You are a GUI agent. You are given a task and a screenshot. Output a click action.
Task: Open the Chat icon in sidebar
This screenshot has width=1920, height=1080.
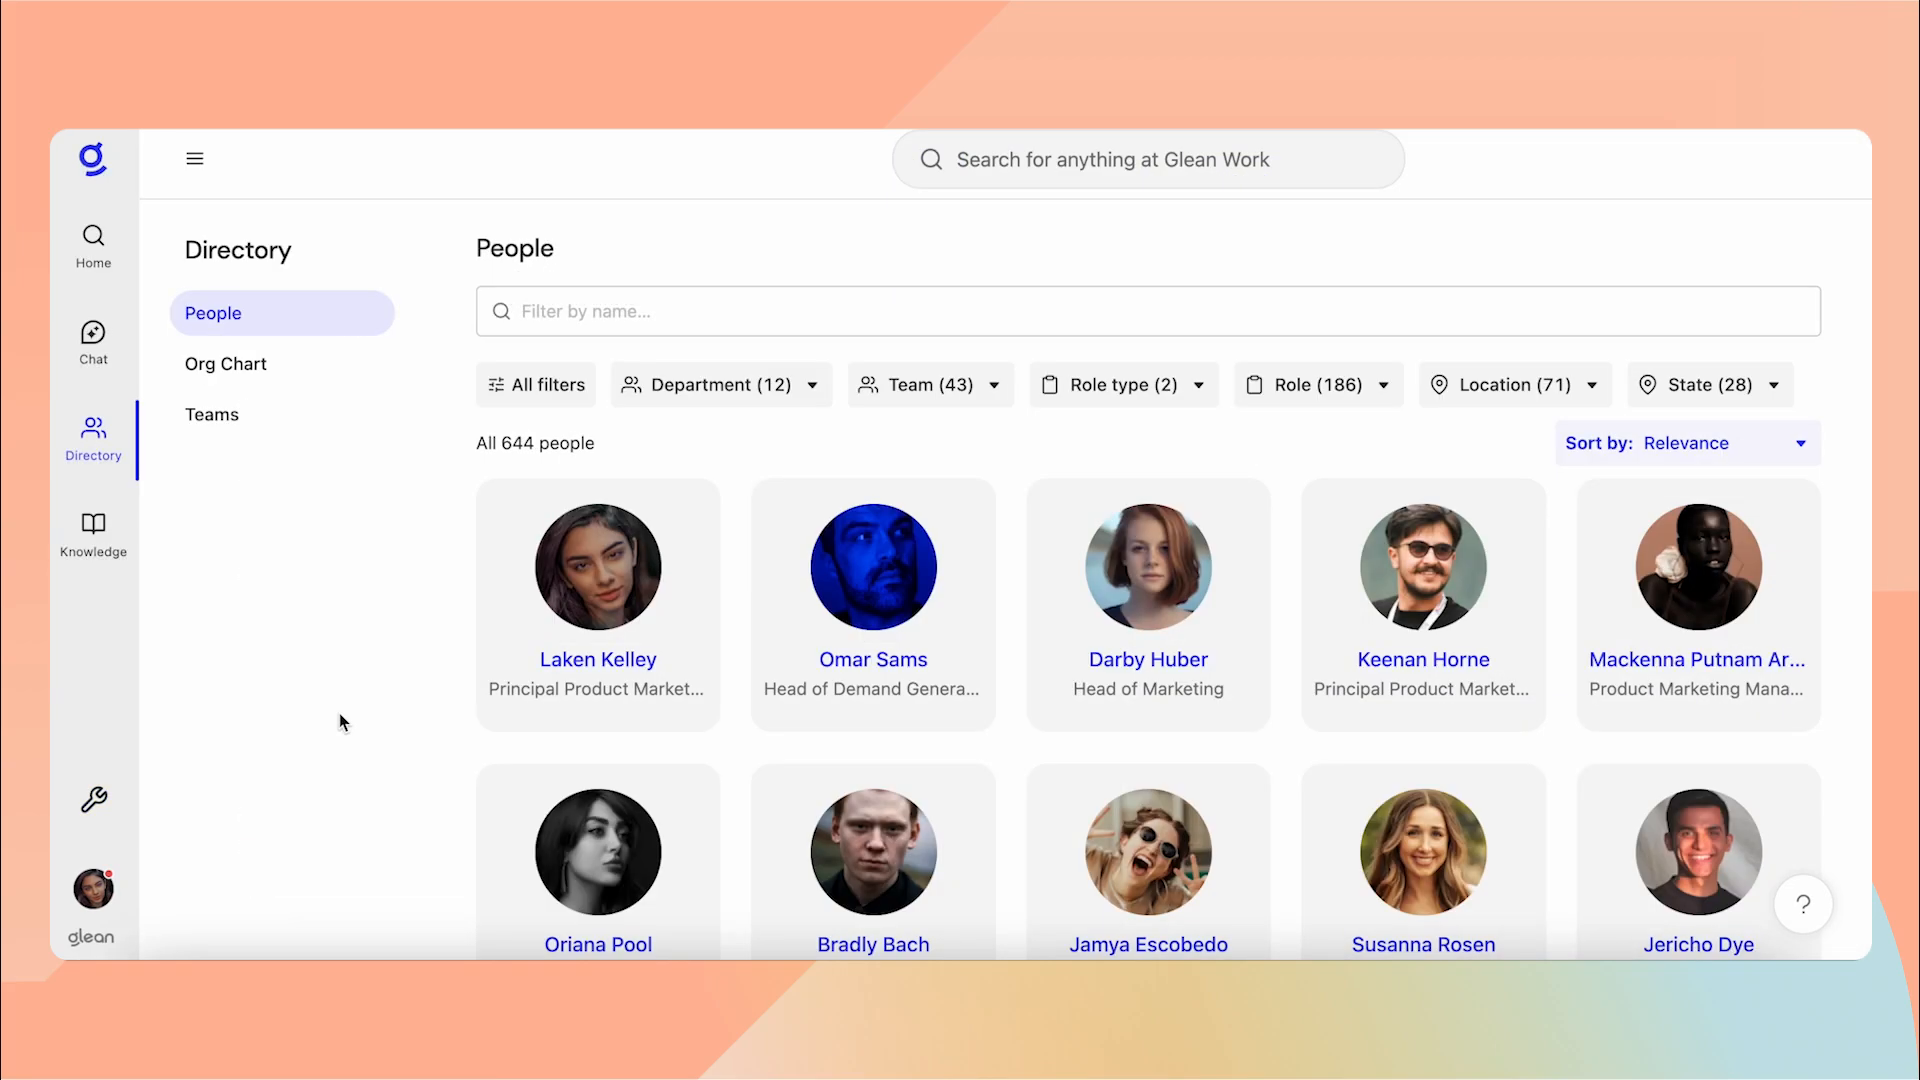pos(93,342)
